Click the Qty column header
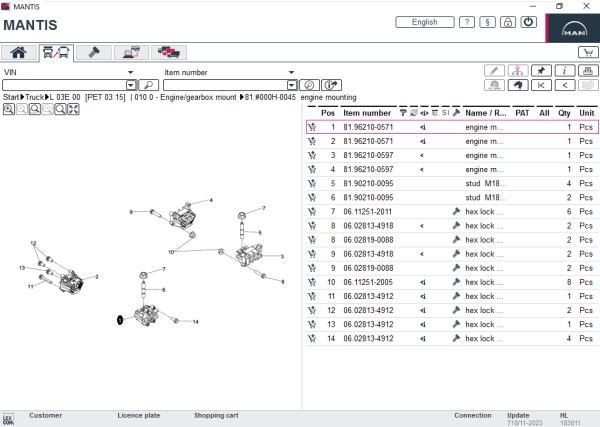600x427 pixels. point(564,113)
